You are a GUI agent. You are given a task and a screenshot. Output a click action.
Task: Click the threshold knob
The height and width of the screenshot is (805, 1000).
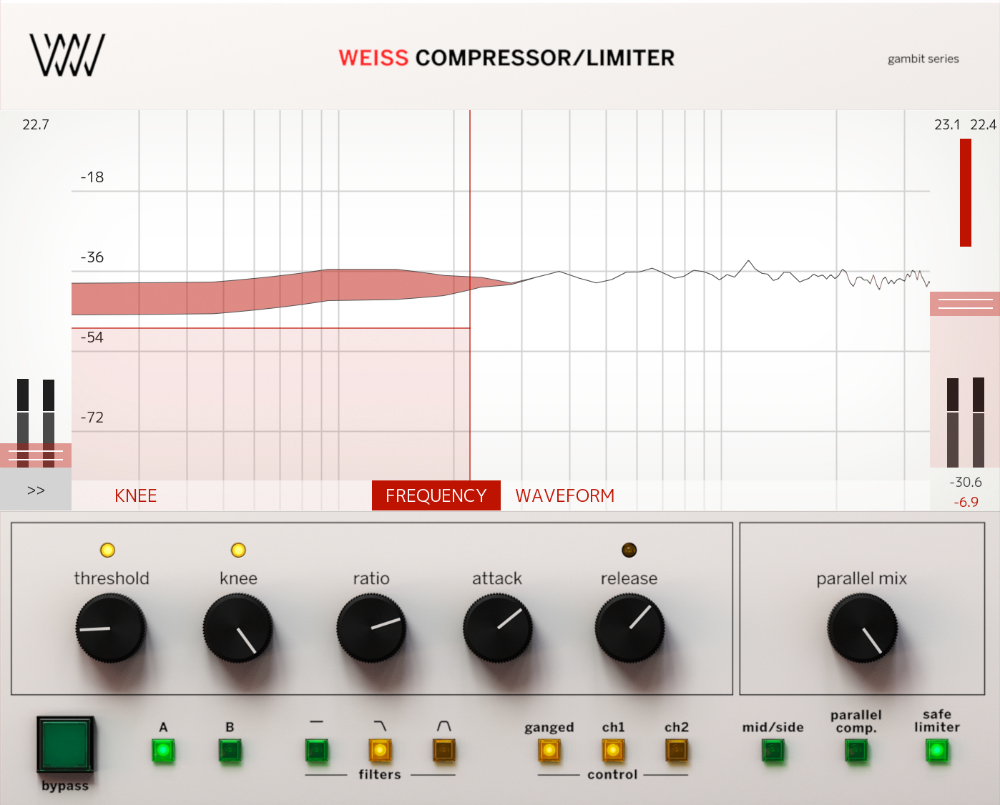point(110,630)
